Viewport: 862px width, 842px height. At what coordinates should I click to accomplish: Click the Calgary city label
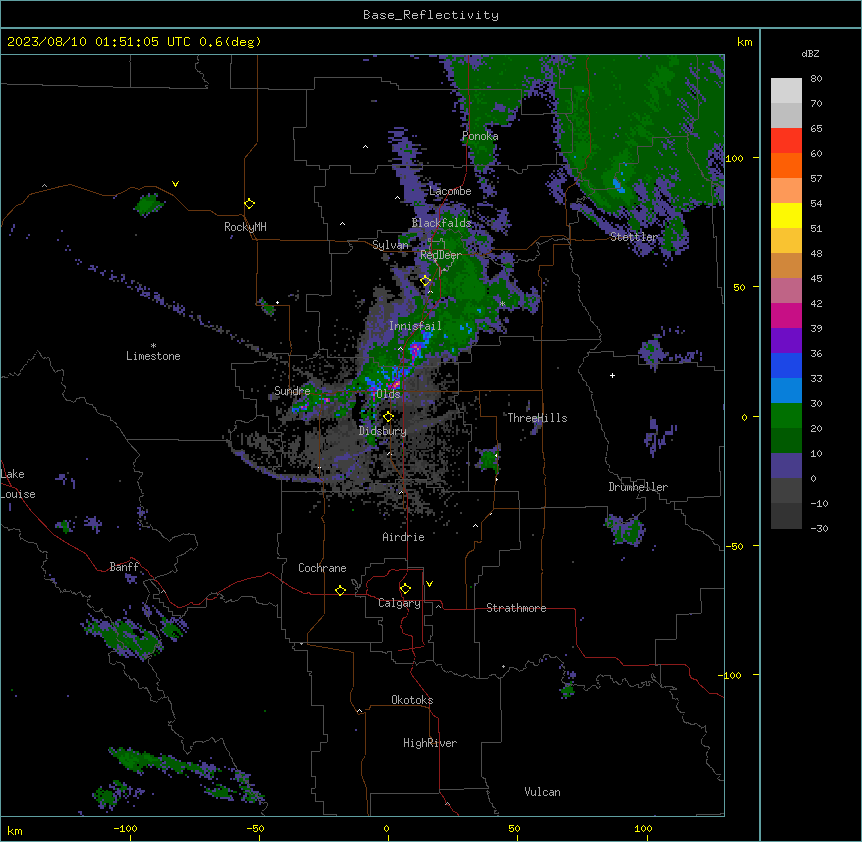pos(400,603)
